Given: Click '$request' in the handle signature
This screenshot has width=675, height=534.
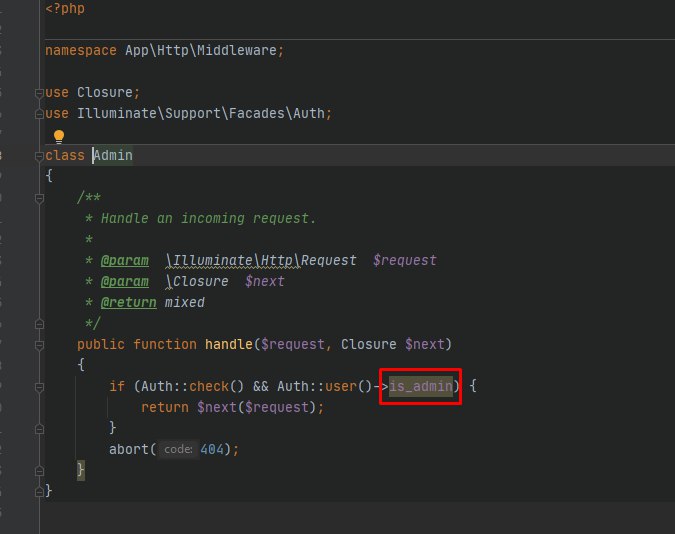Looking at the screenshot, I should [x=293, y=345].
